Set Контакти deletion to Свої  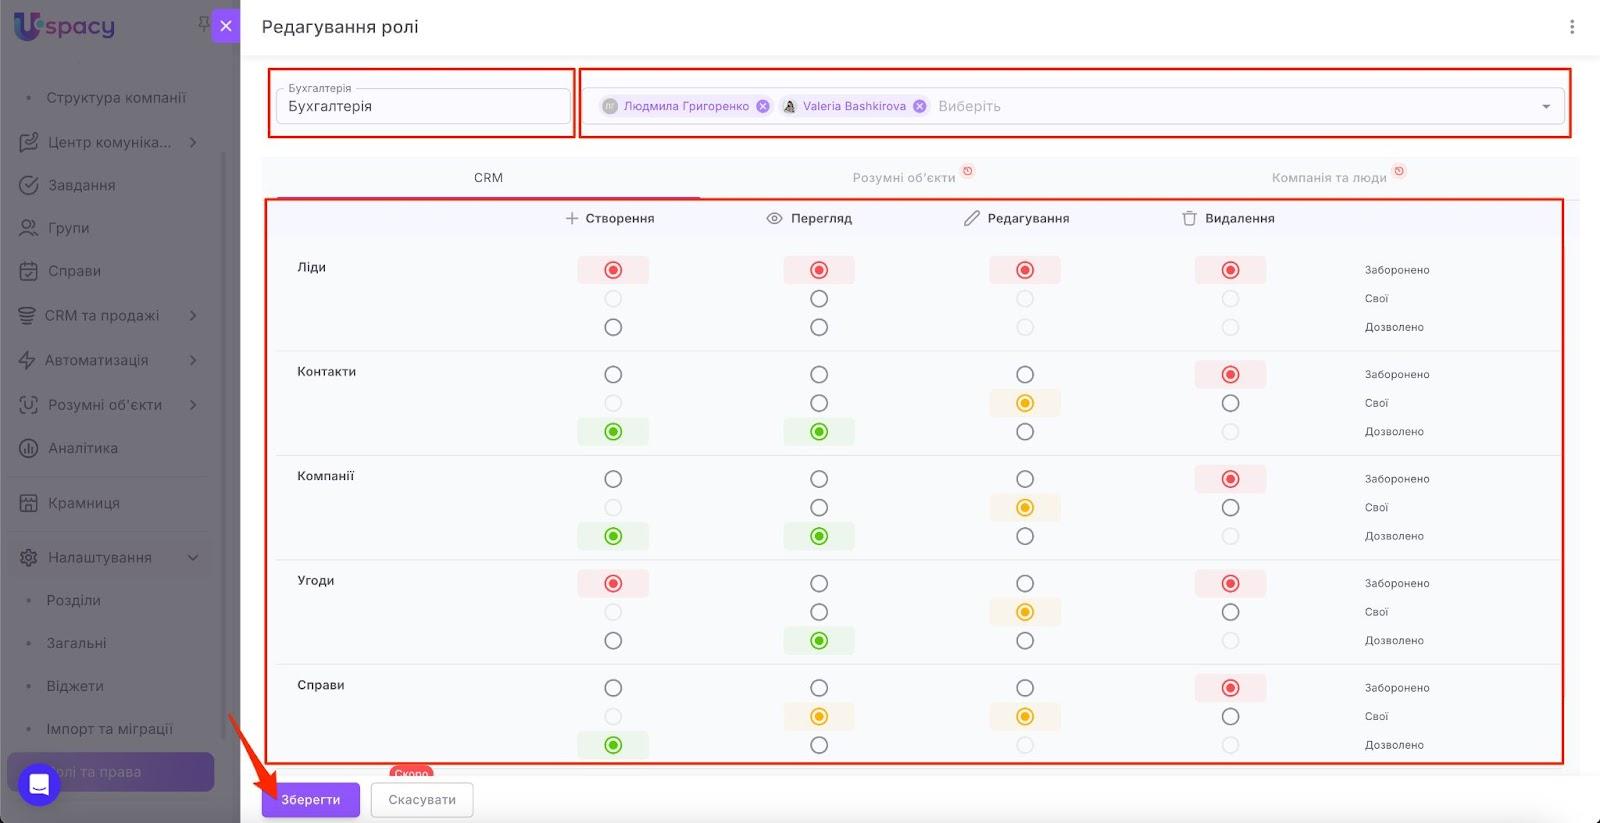(1230, 403)
